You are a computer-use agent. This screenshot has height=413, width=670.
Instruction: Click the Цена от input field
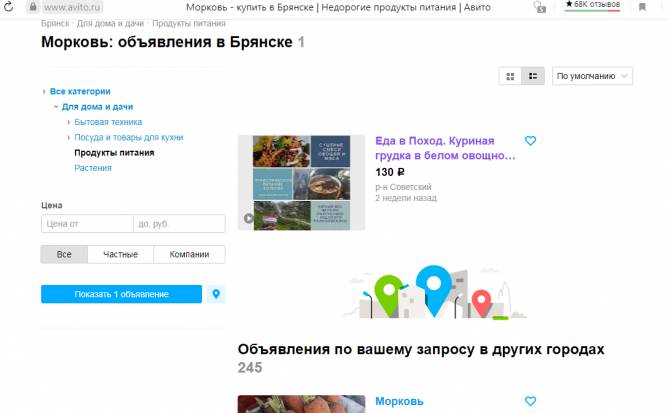pyautogui.click(x=86, y=224)
